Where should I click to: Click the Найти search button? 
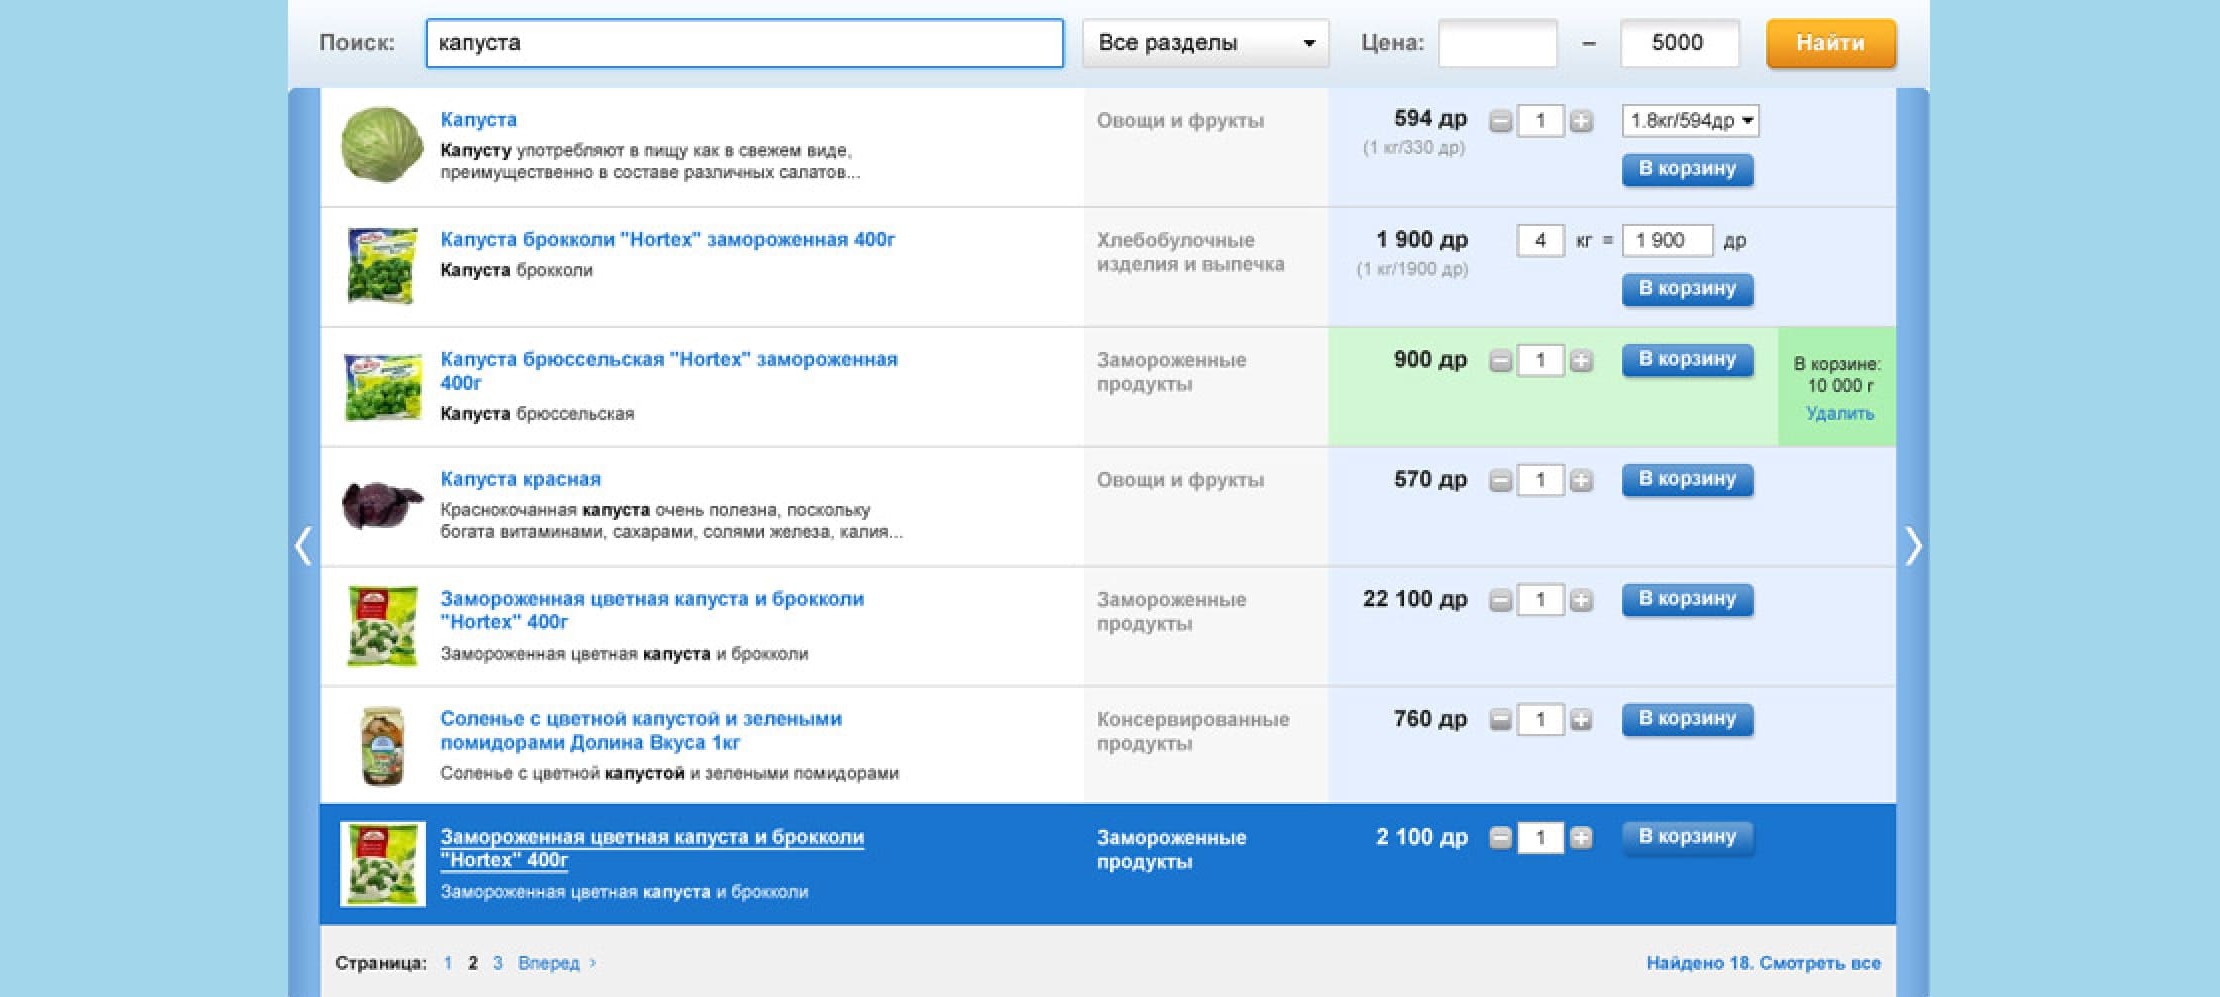[1830, 43]
